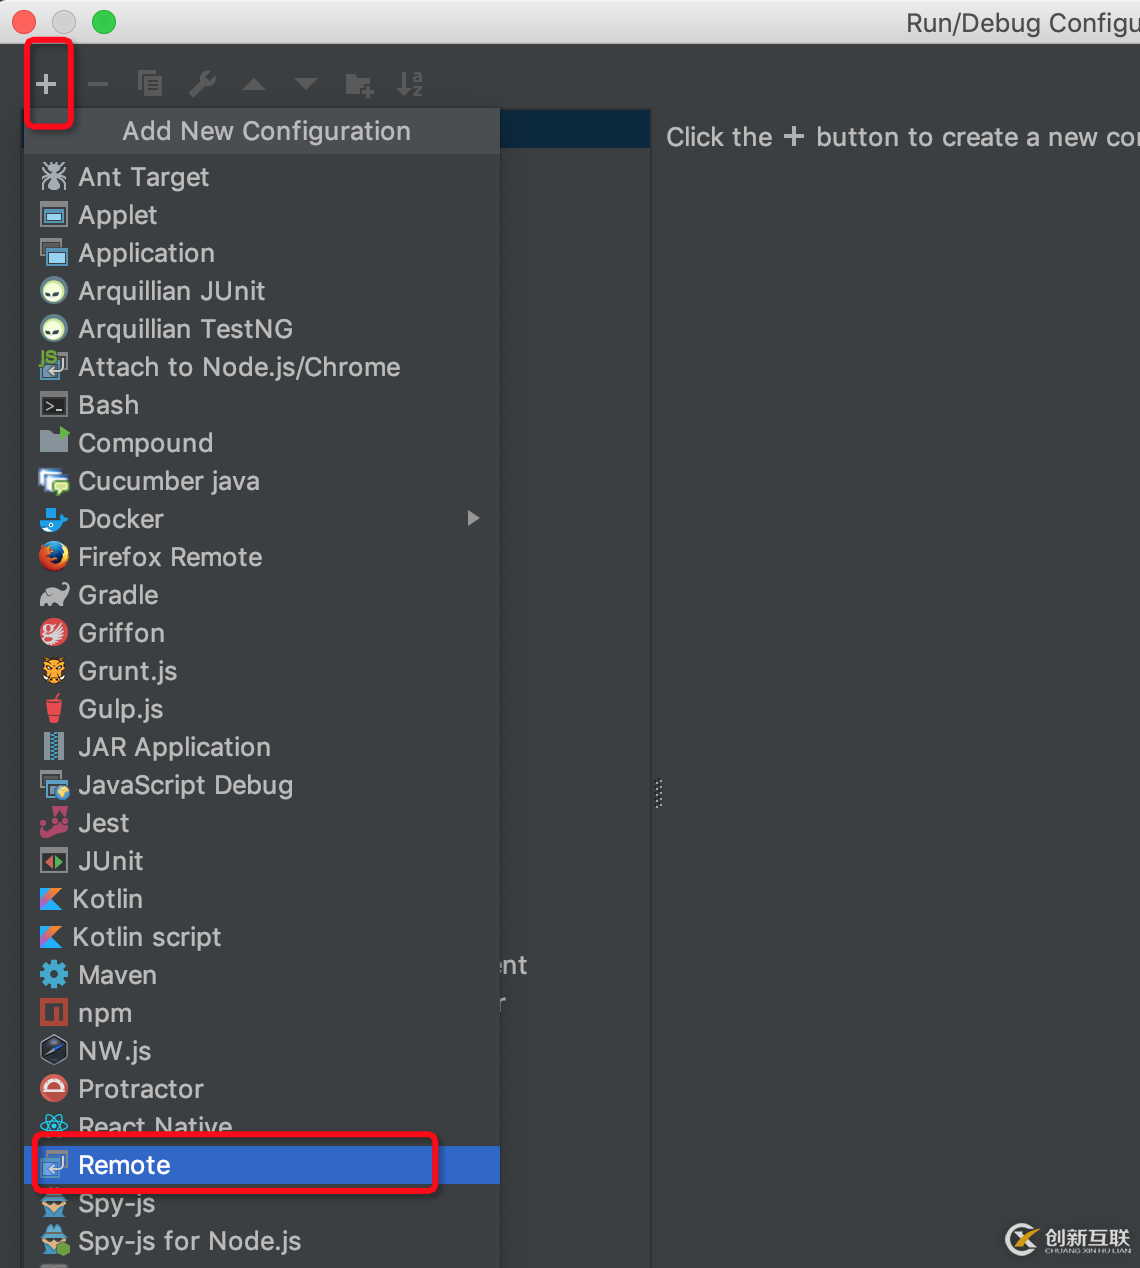The width and height of the screenshot is (1140, 1268).
Task: Click the Gulp.js cup icon
Action: pyautogui.click(x=54, y=708)
